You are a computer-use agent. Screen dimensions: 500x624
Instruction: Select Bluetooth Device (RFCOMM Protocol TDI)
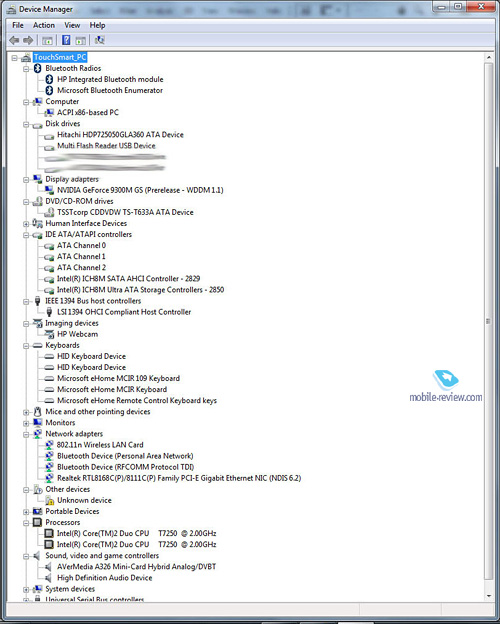tap(125, 467)
